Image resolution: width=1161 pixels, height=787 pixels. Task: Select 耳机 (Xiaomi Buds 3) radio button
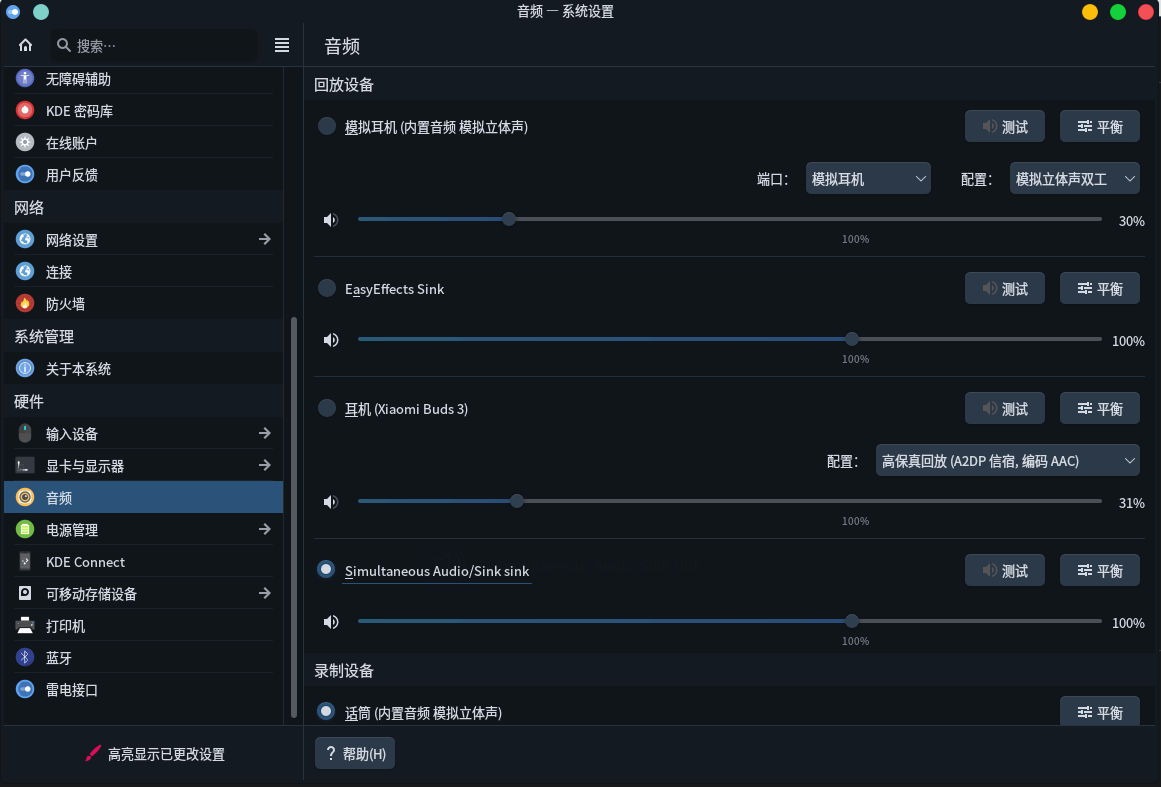[326, 408]
